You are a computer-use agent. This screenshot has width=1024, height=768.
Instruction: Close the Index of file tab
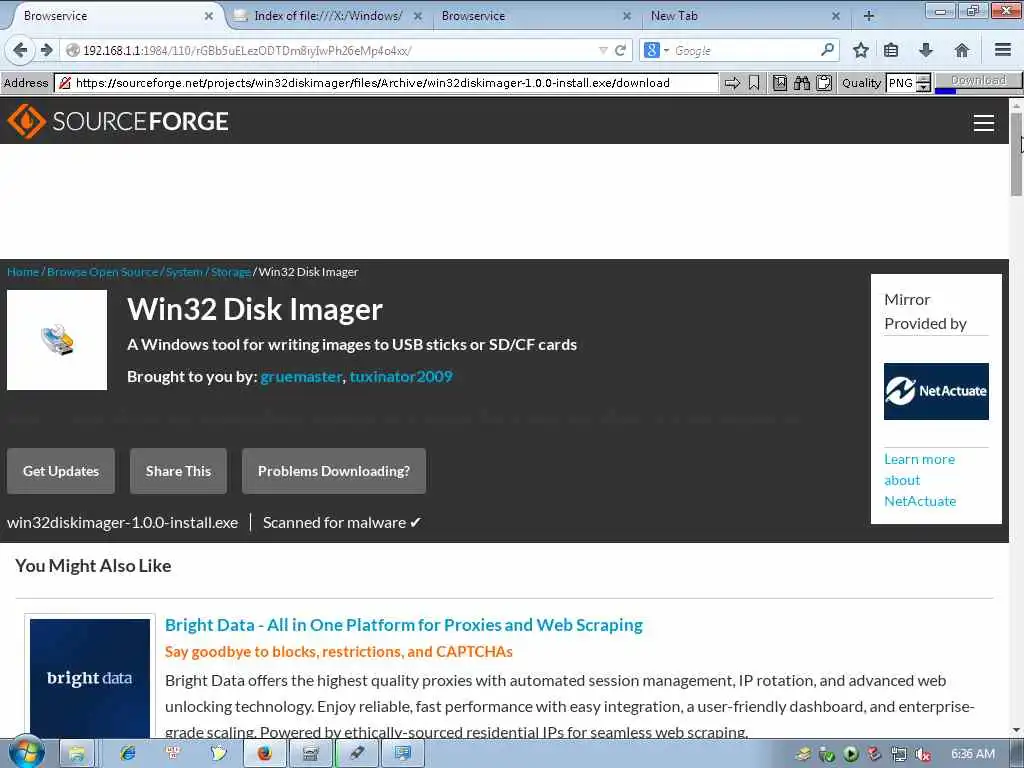click(x=418, y=16)
